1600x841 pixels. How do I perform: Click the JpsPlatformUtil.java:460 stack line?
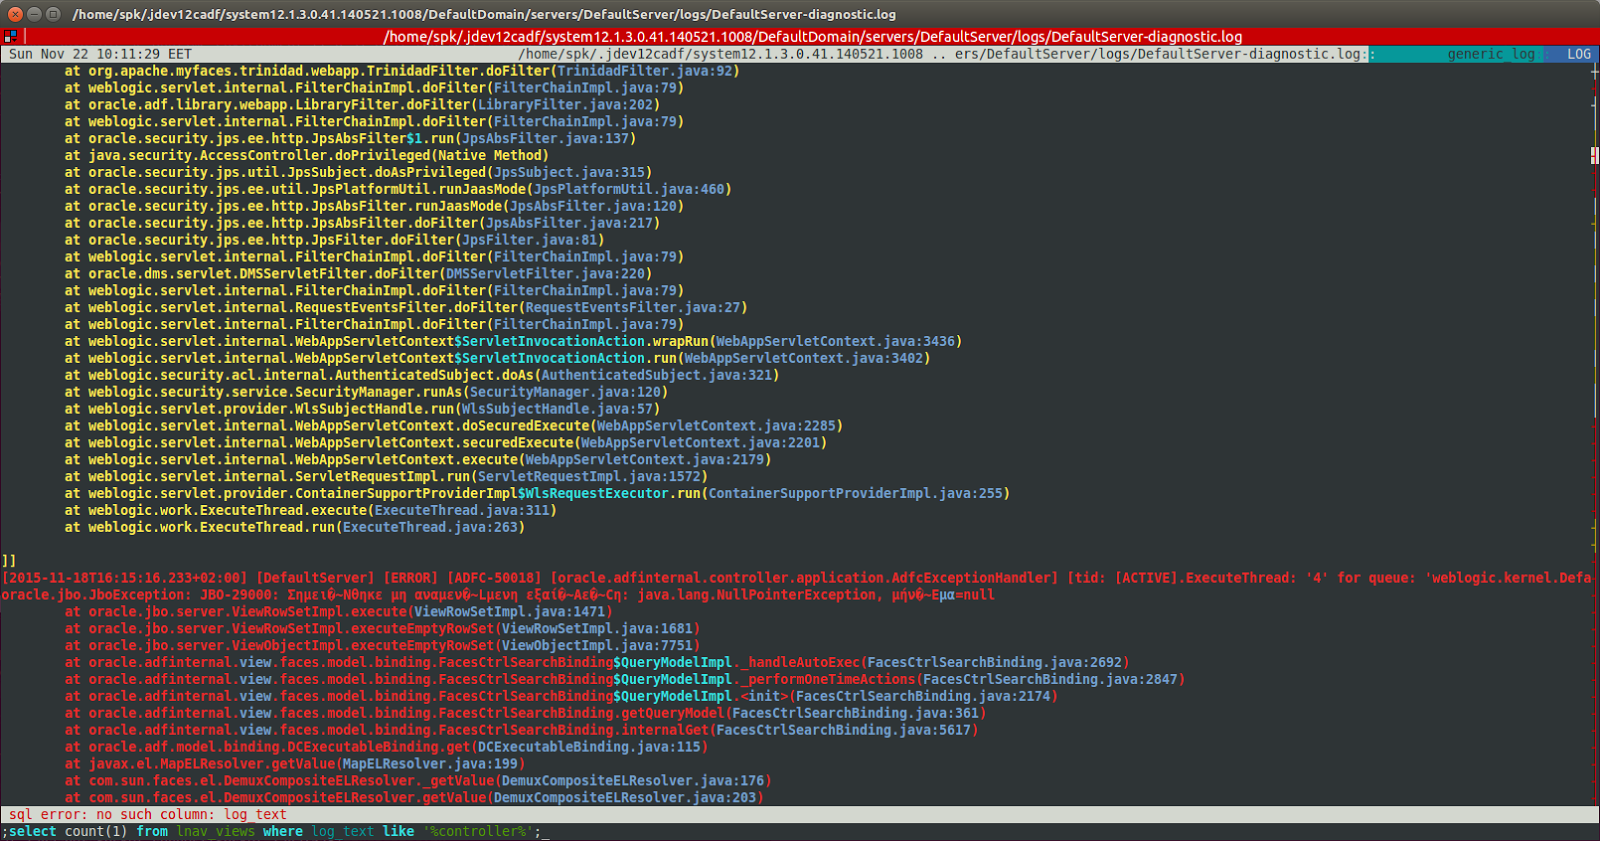398,190
